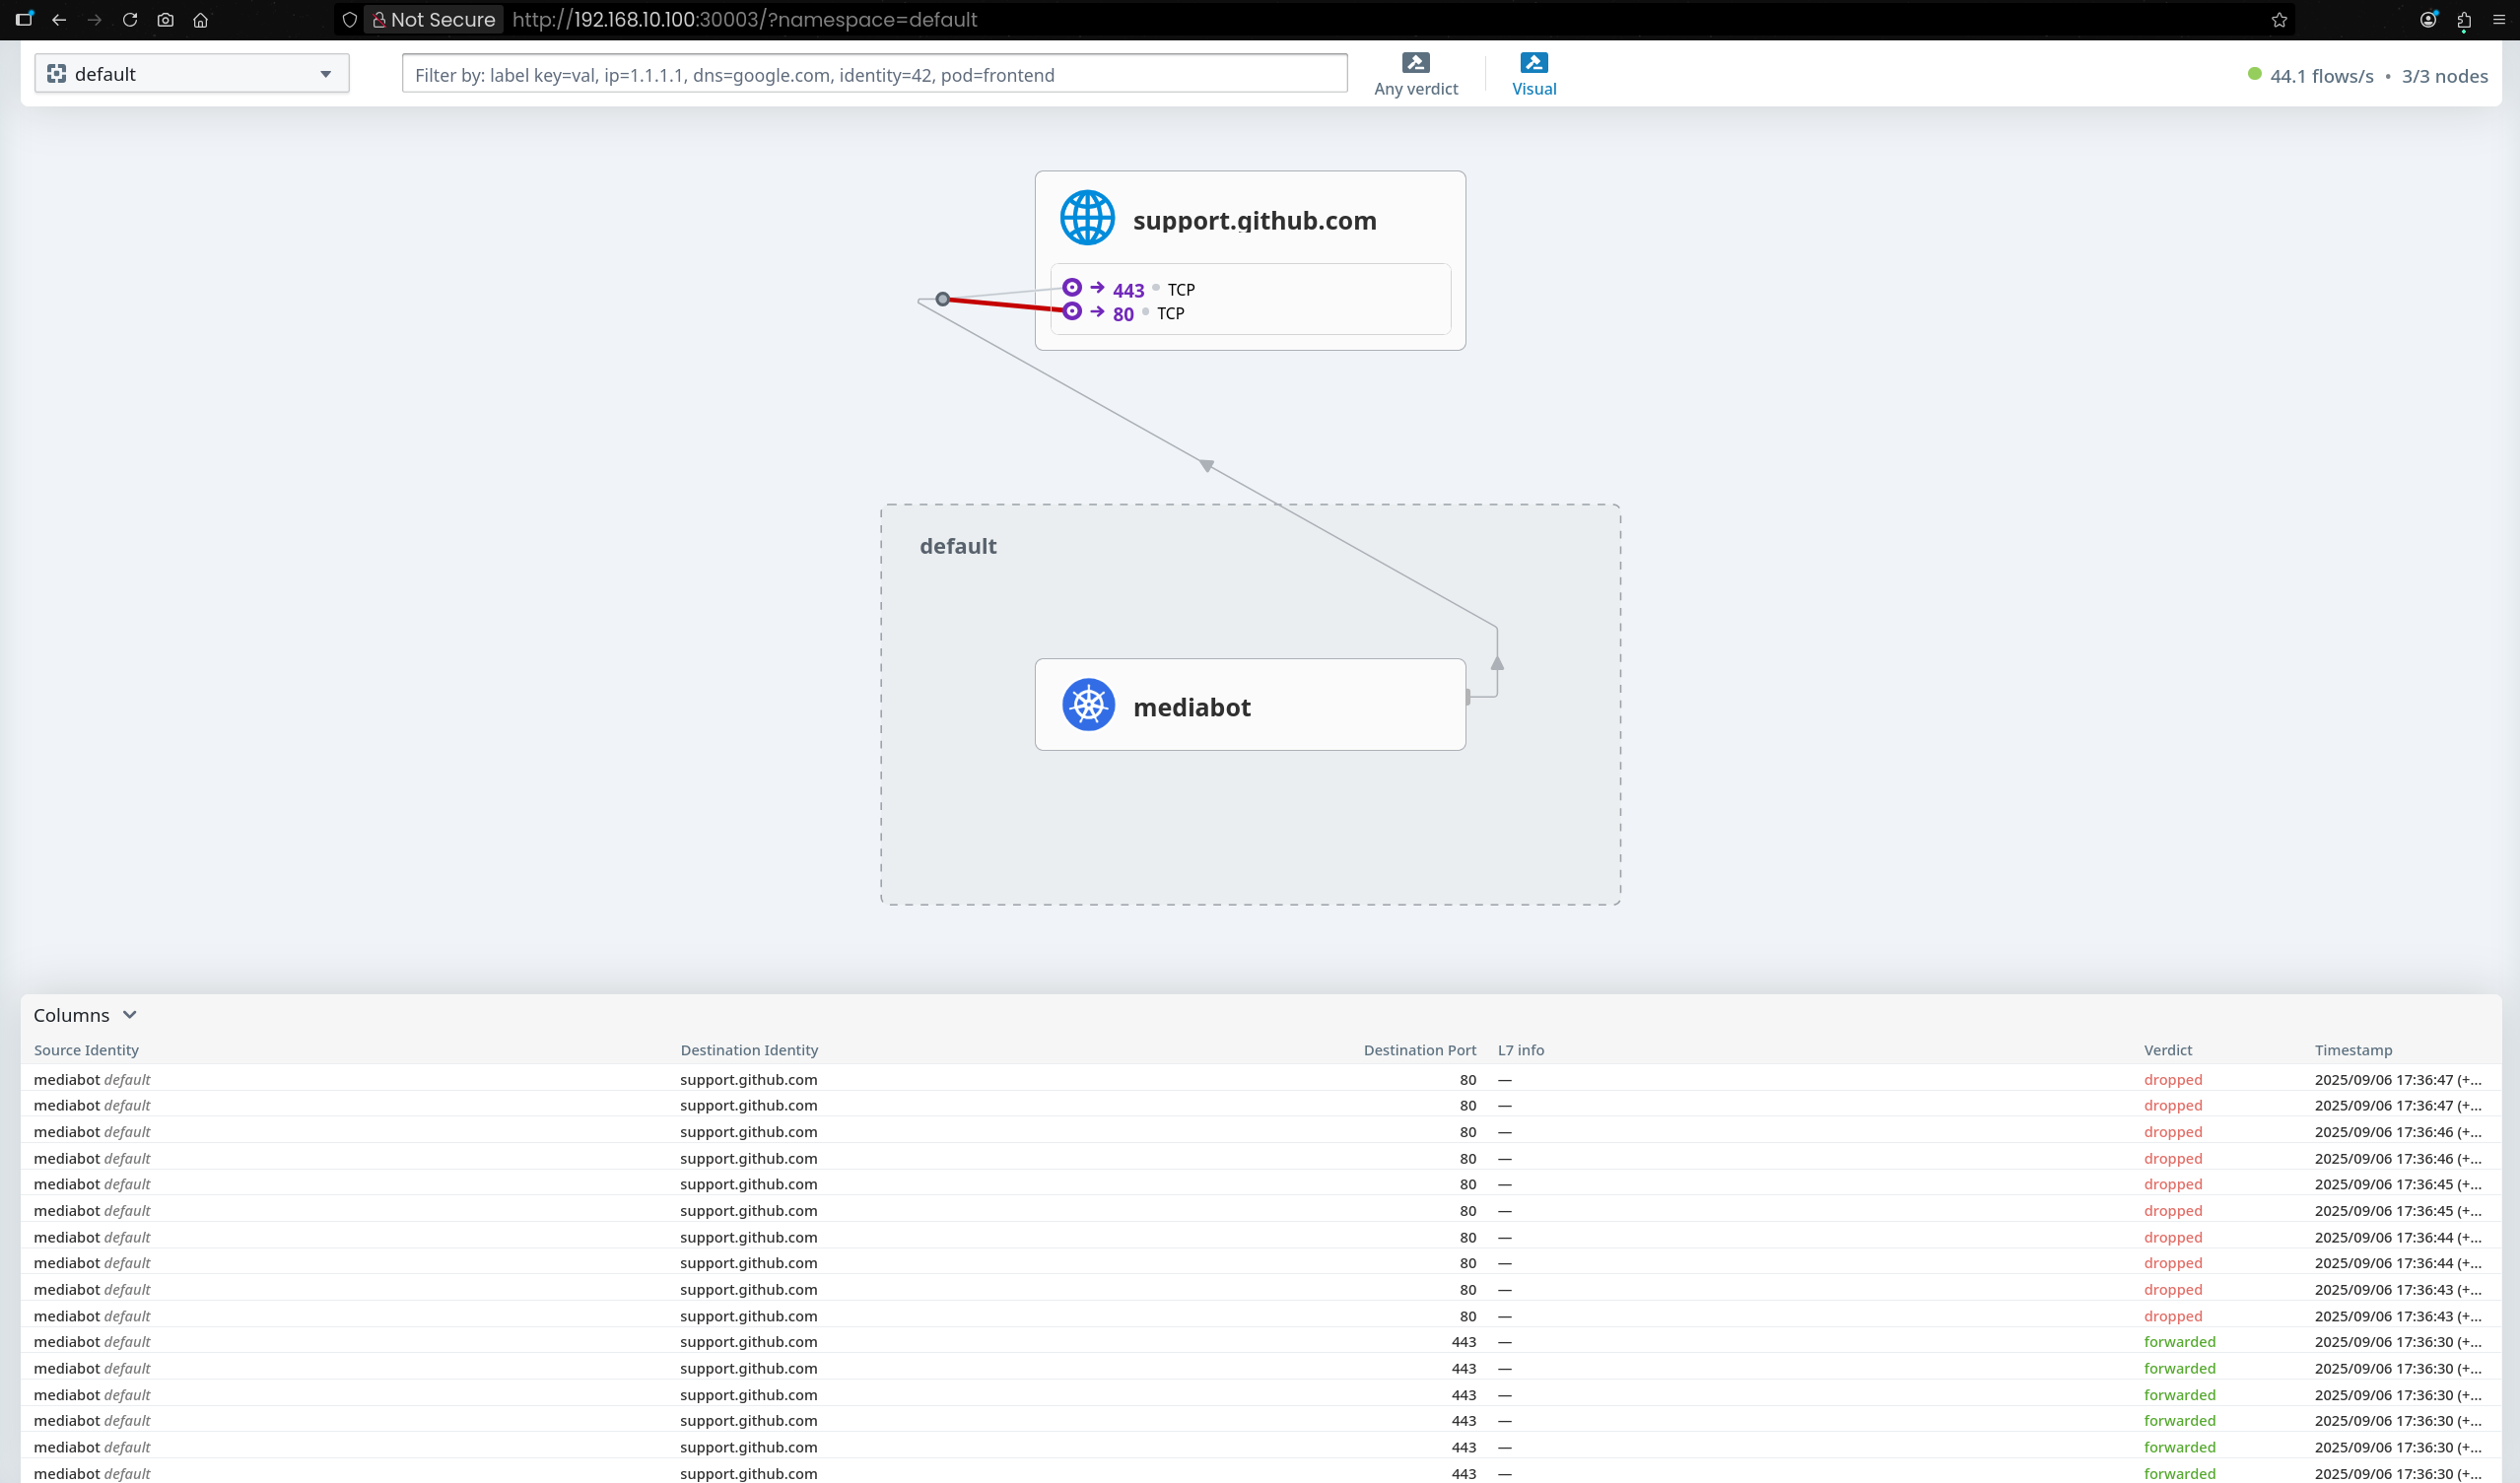Click the Any verdict filter icon

pyautogui.click(x=1416, y=63)
